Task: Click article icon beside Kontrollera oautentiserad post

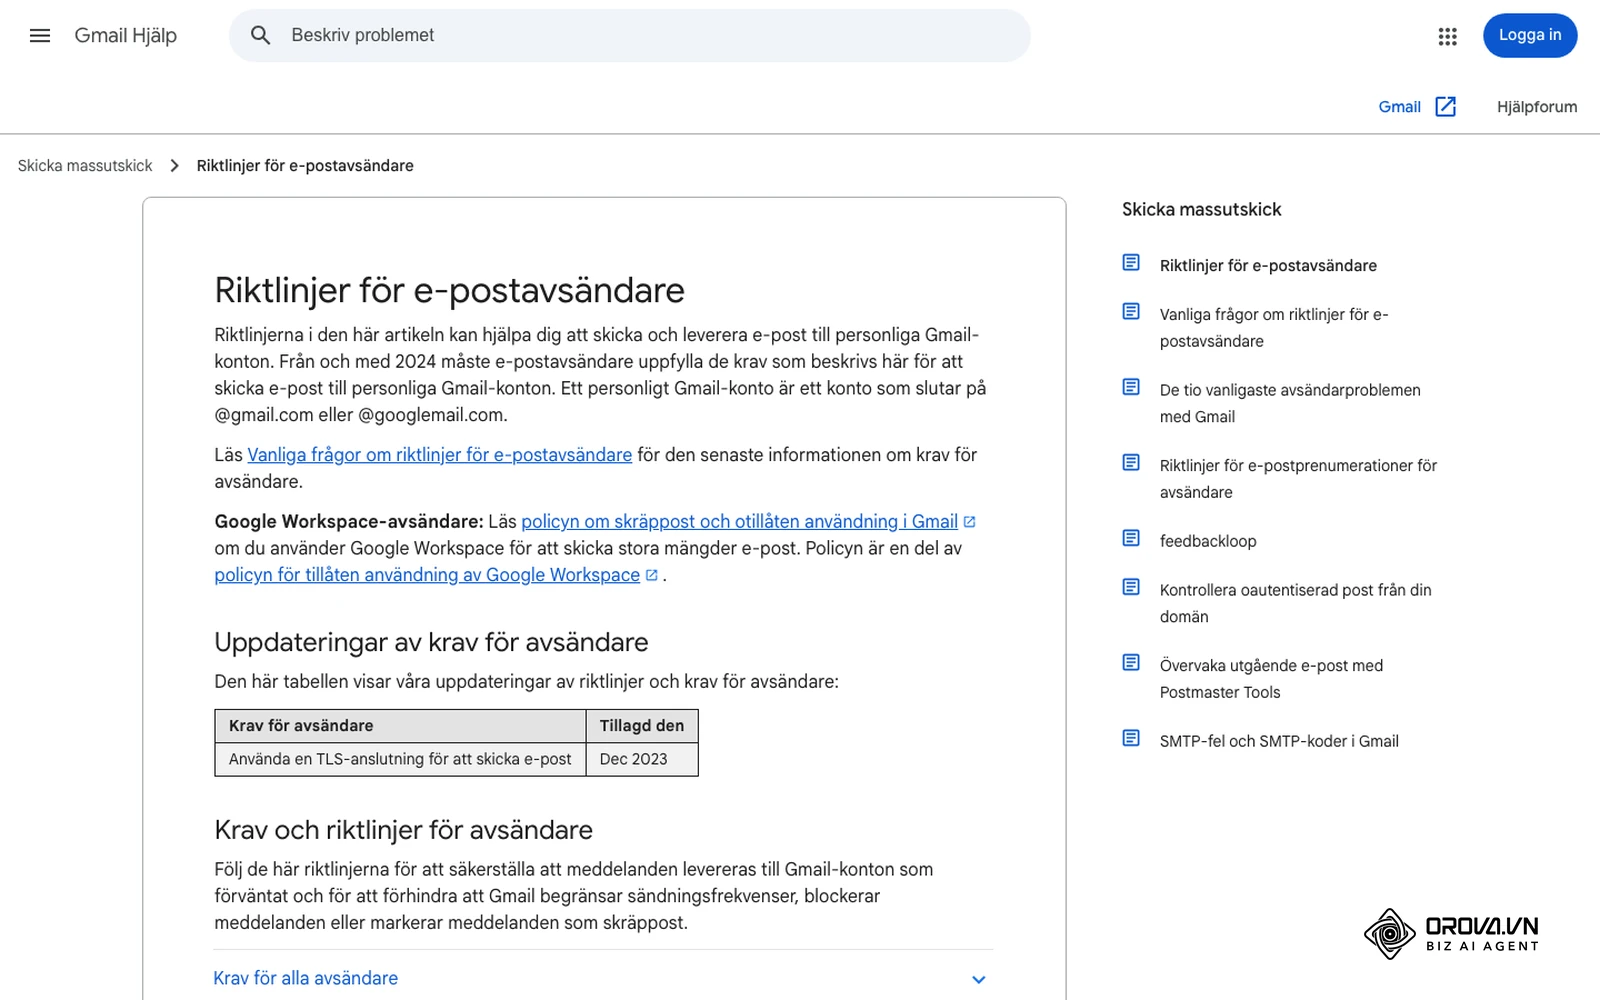Action: [1131, 587]
